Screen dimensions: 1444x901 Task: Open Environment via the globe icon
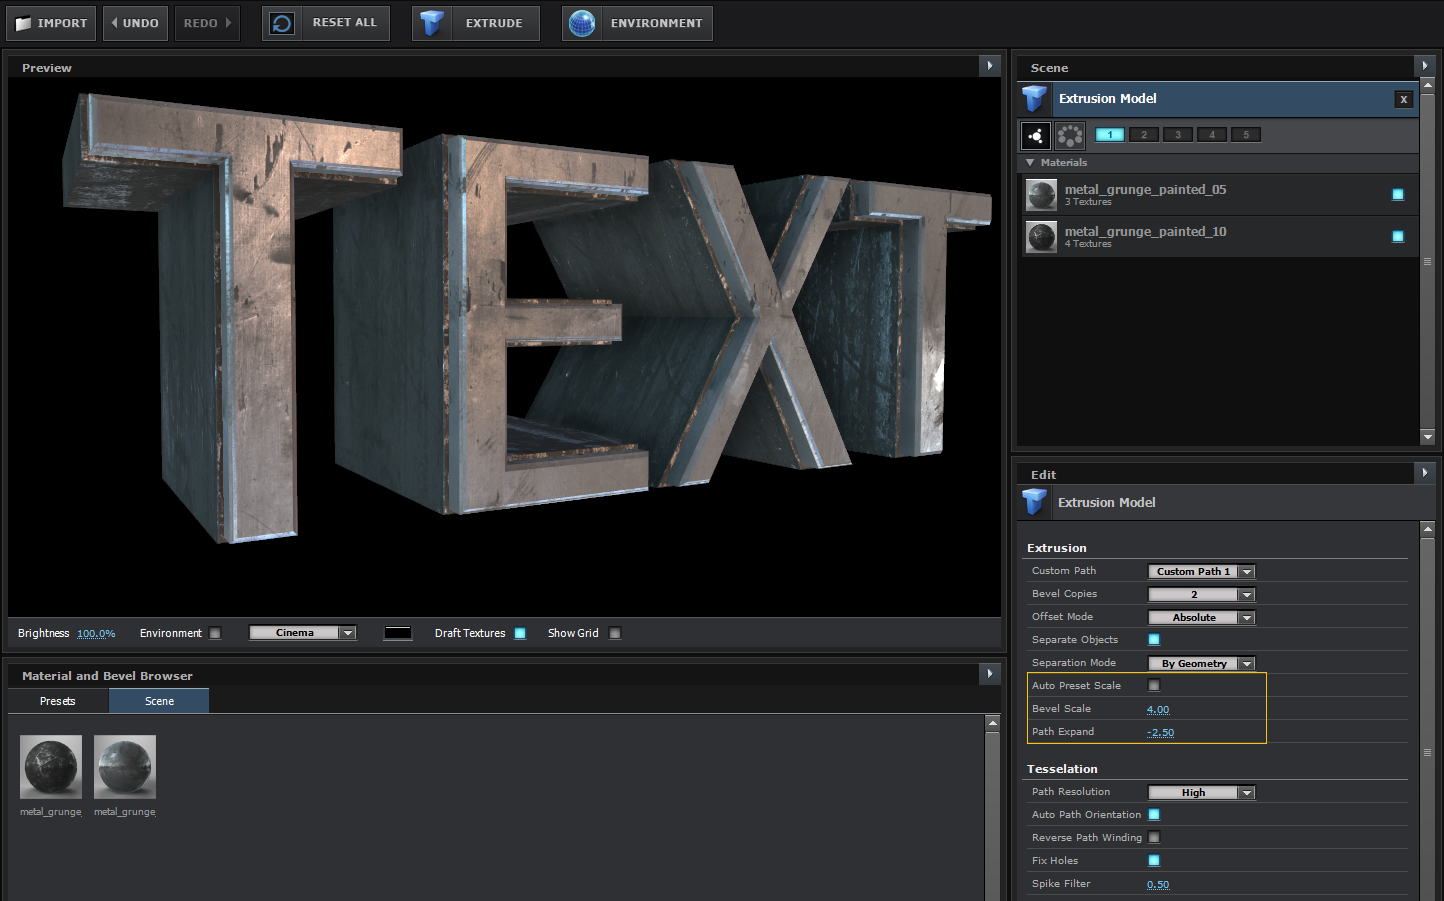coord(582,23)
